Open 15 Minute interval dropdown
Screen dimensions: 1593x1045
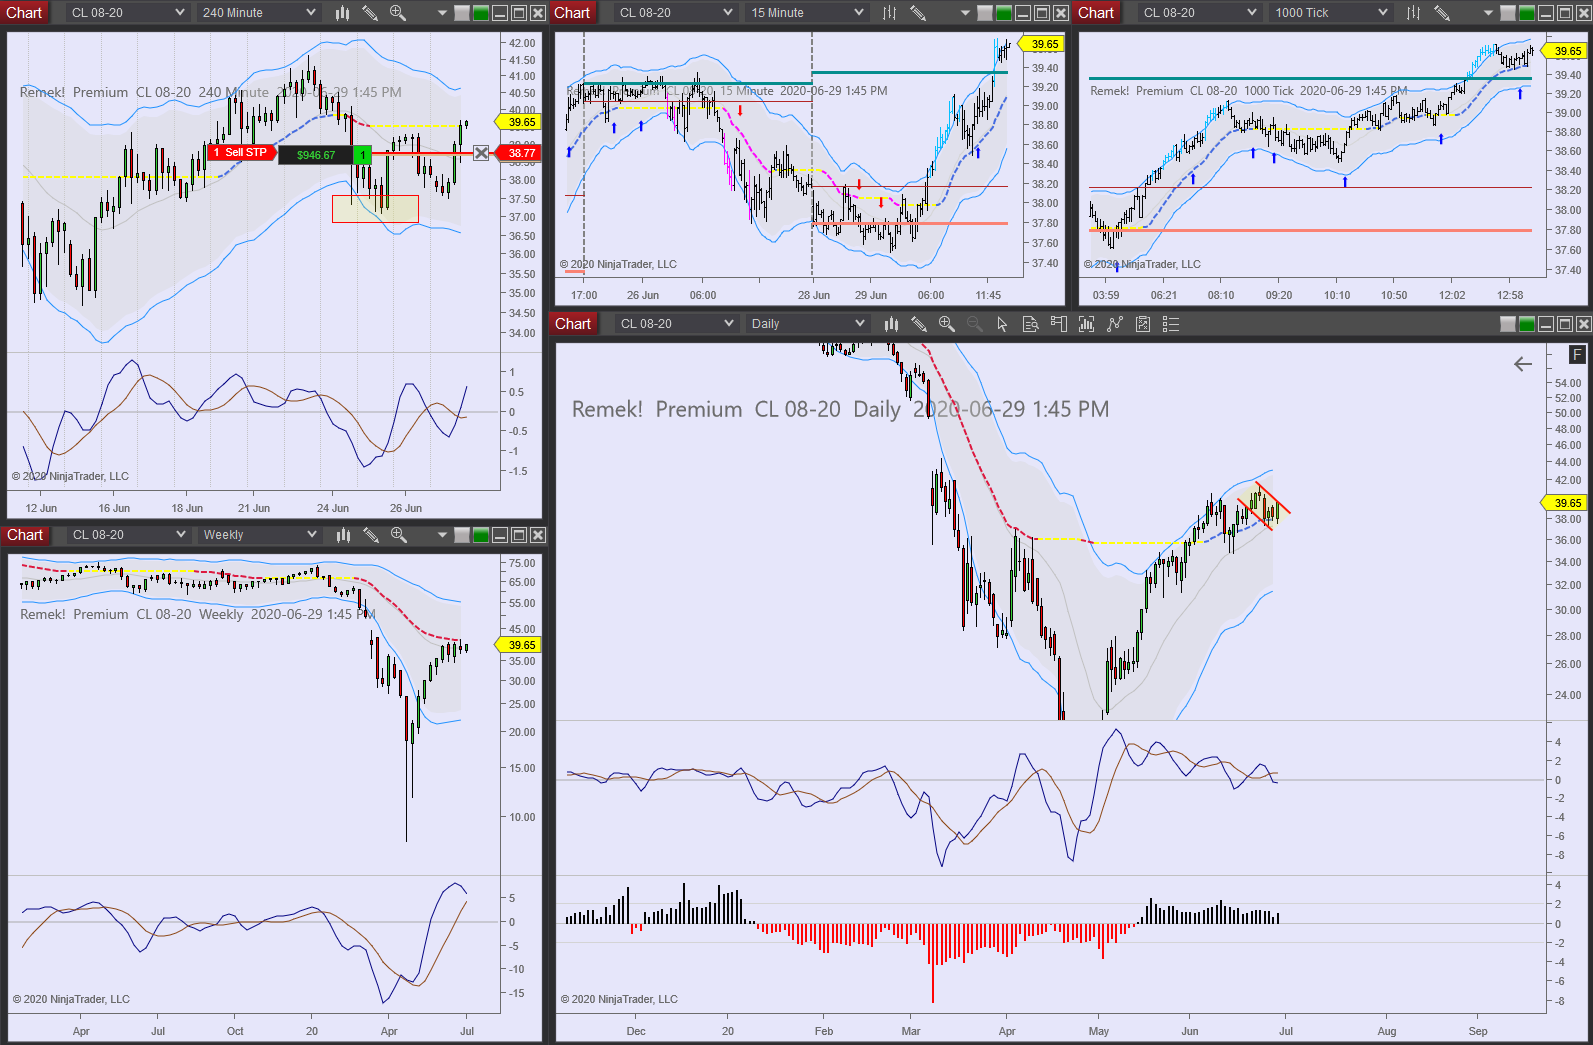806,13
